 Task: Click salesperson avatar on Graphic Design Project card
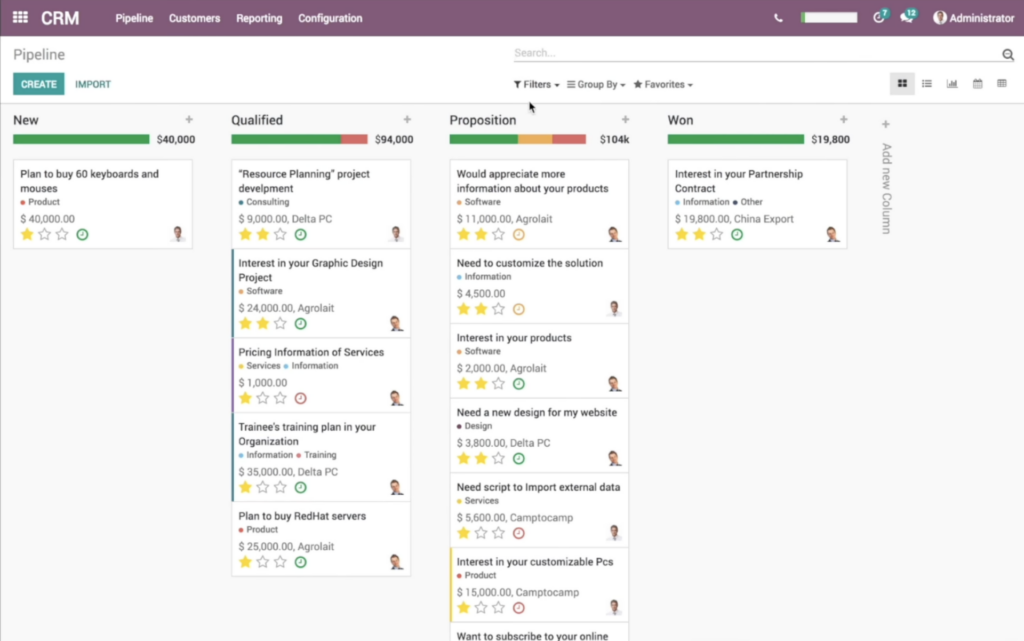point(396,323)
